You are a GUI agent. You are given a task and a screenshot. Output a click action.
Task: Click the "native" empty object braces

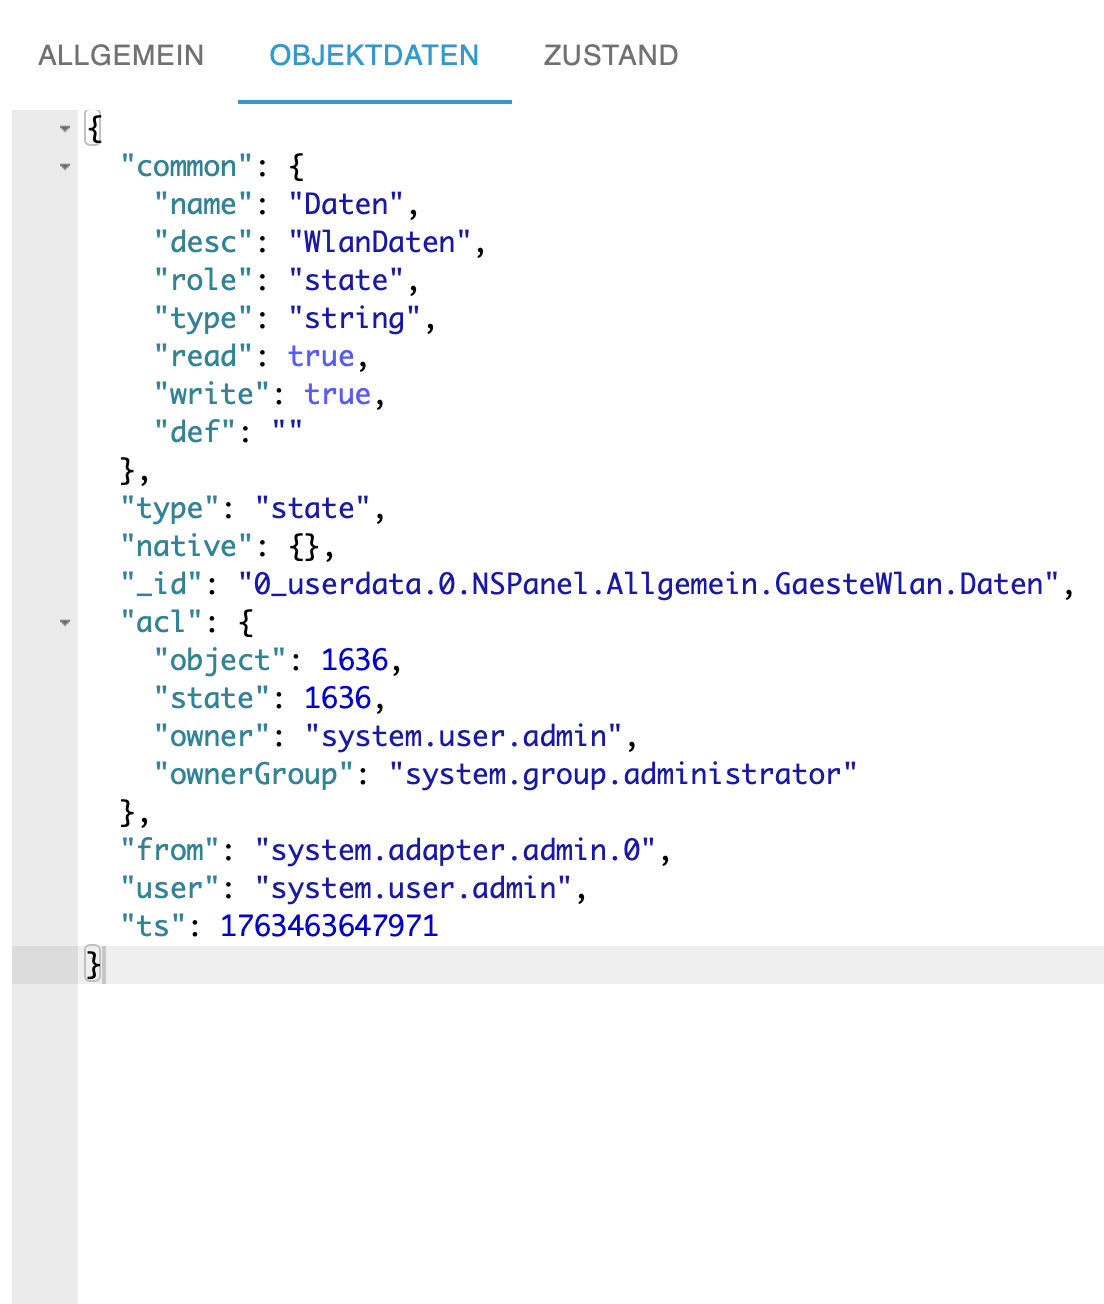pyautogui.click(x=304, y=546)
